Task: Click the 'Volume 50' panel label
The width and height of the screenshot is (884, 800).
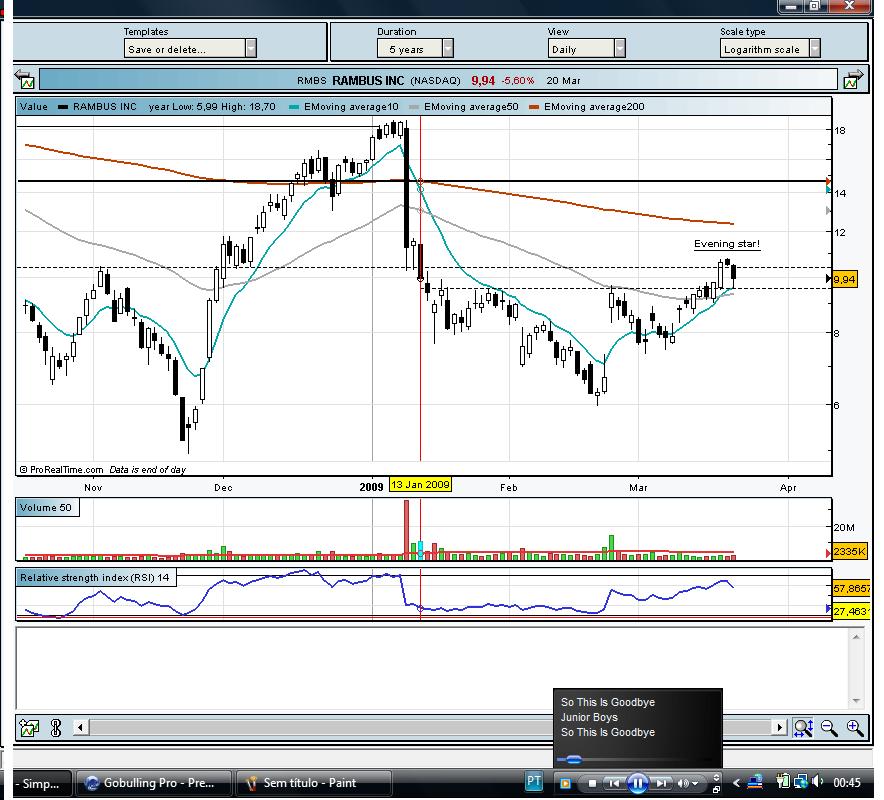Action: (x=46, y=507)
